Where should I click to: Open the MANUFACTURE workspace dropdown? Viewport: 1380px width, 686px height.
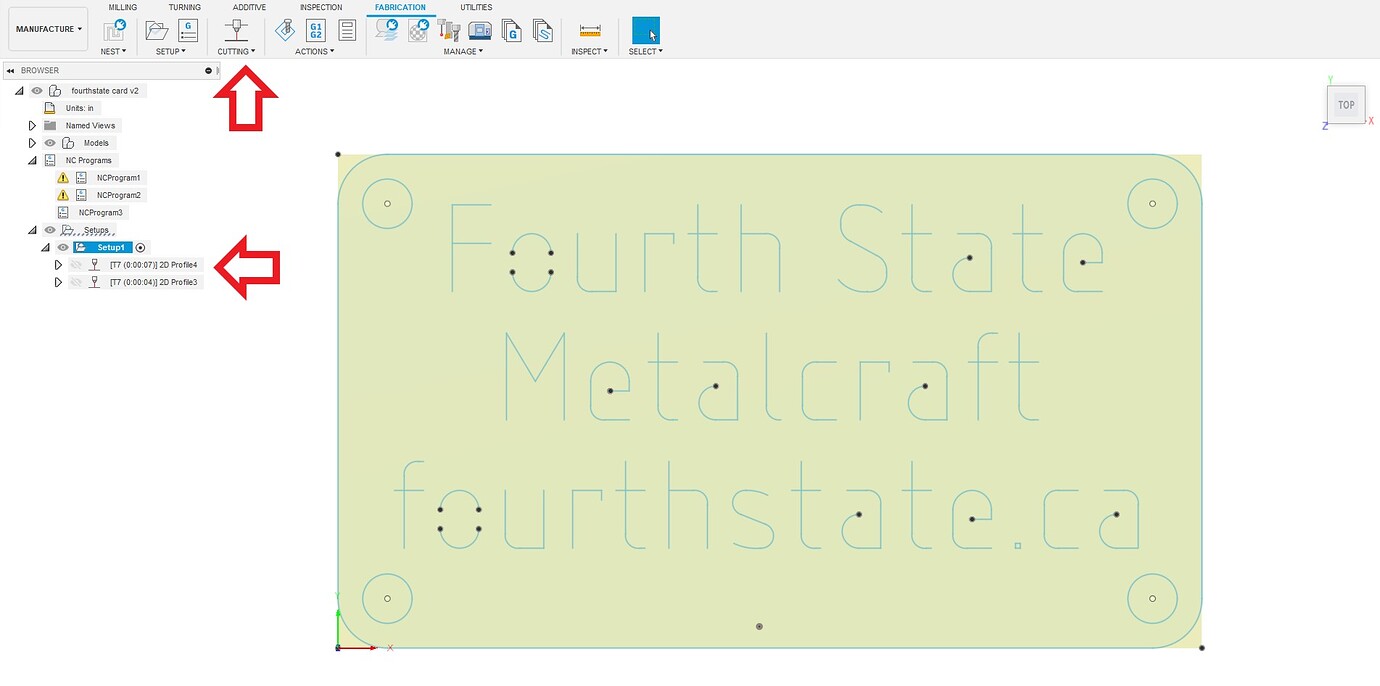pos(47,28)
